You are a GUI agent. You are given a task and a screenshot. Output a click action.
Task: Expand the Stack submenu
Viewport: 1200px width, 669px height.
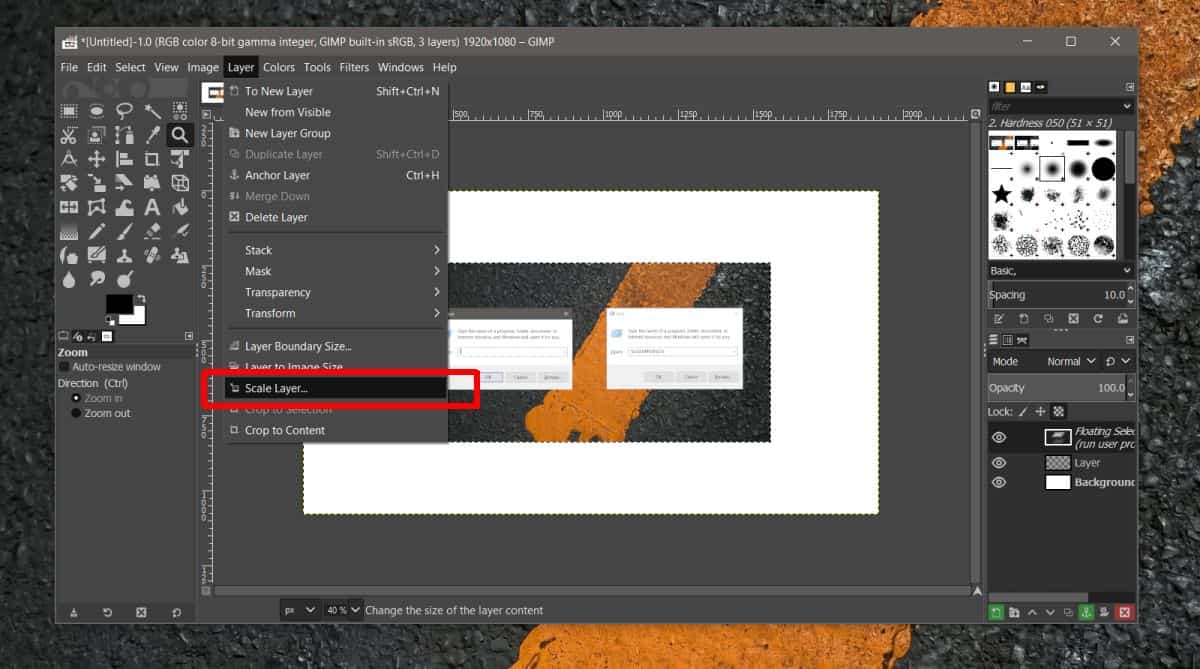click(336, 250)
